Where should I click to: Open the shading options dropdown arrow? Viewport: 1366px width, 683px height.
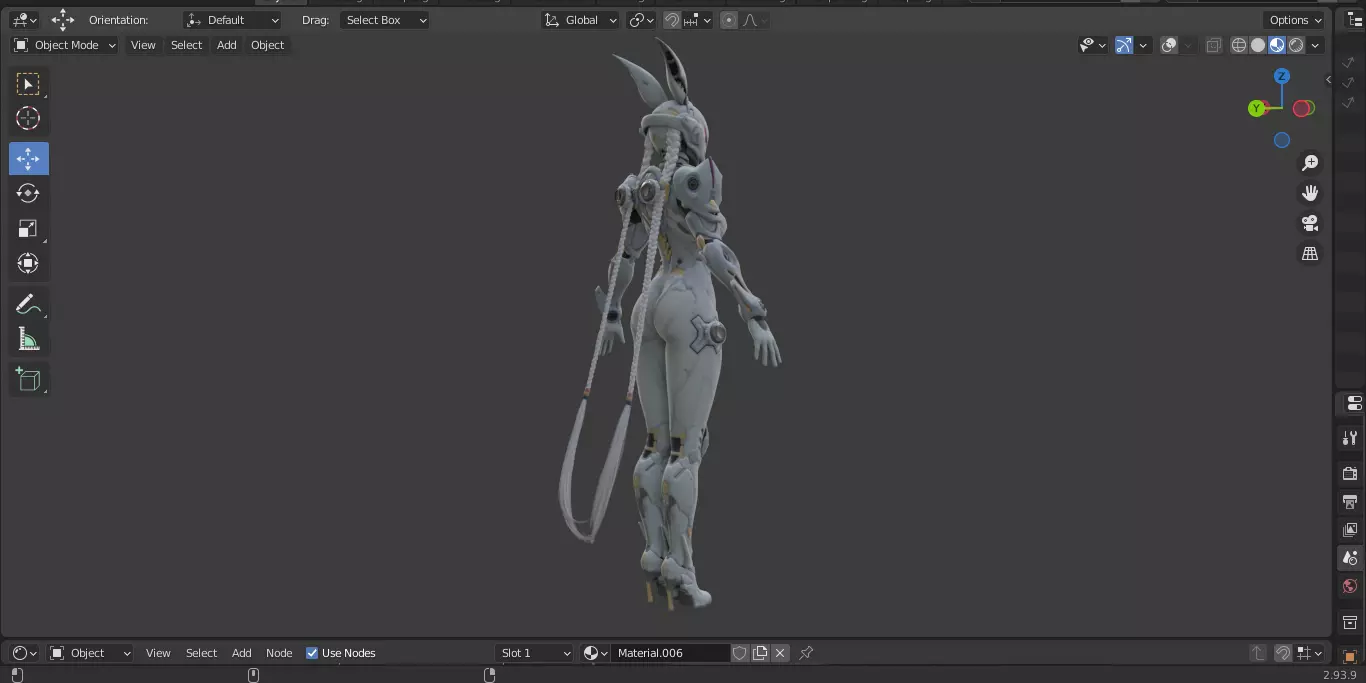(x=1315, y=45)
